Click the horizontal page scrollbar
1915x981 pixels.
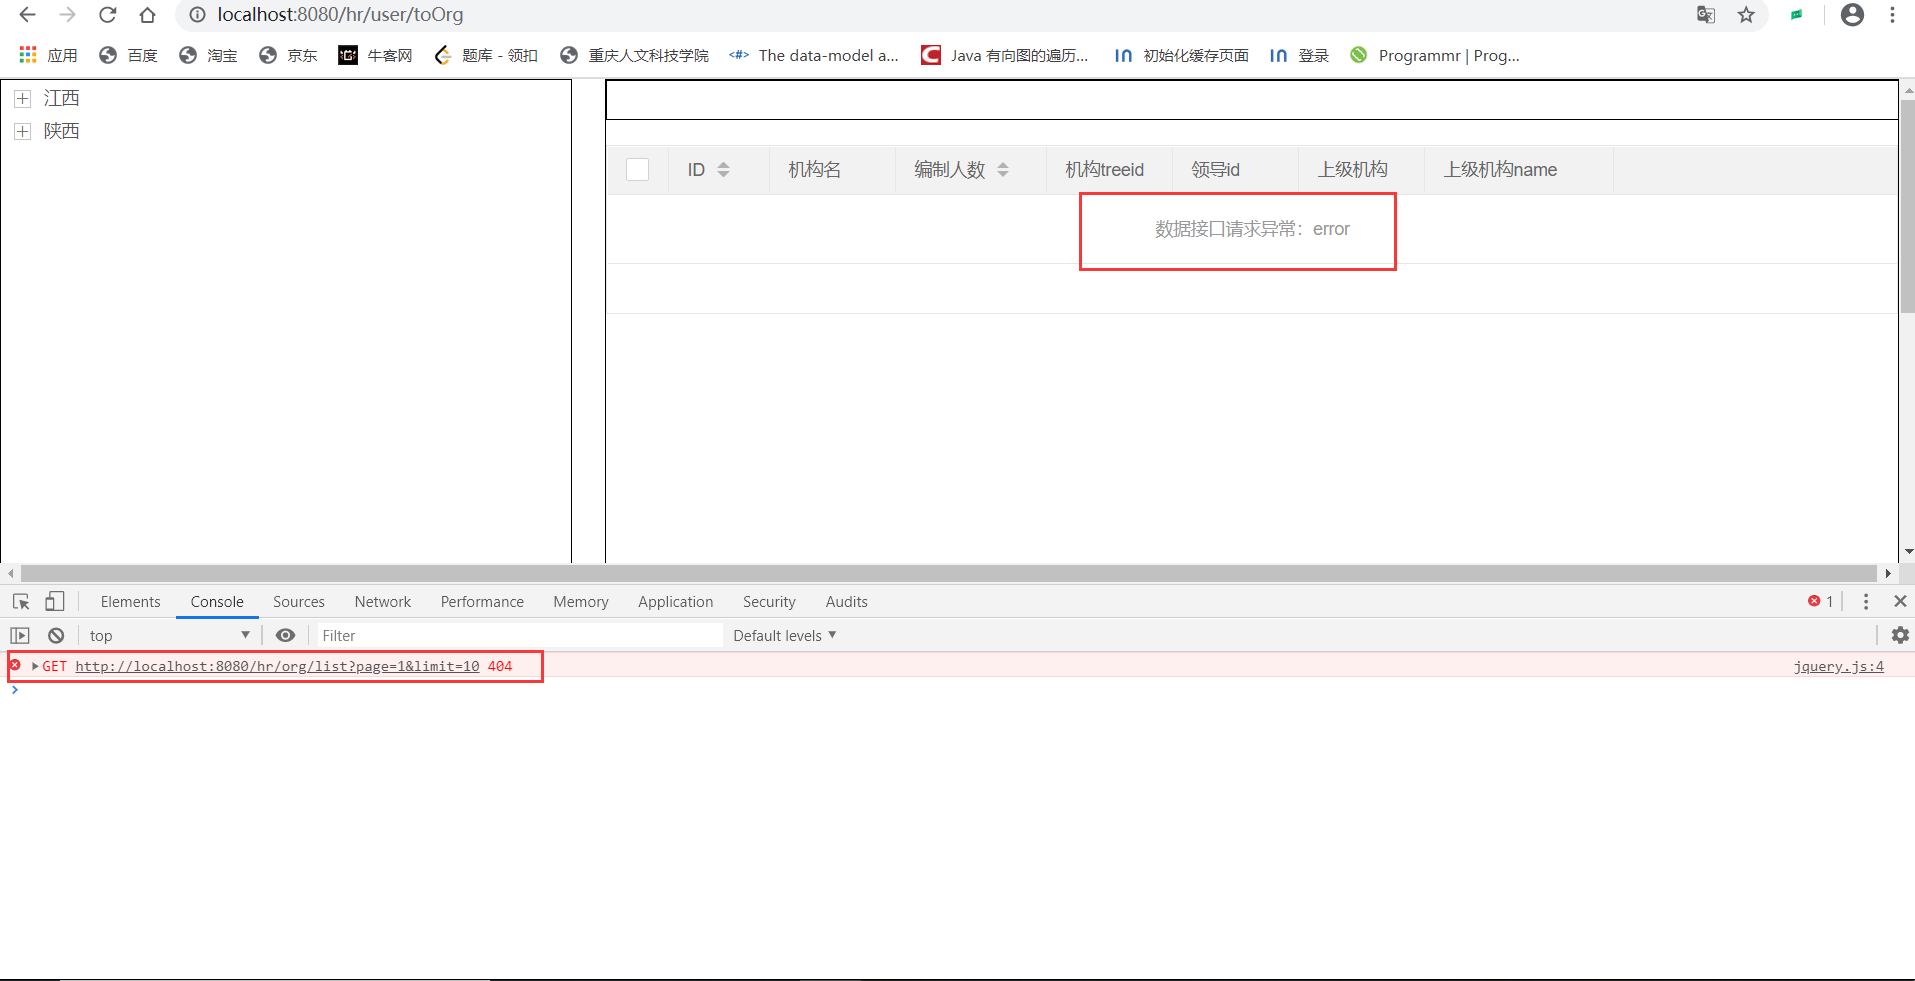click(948, 573)
